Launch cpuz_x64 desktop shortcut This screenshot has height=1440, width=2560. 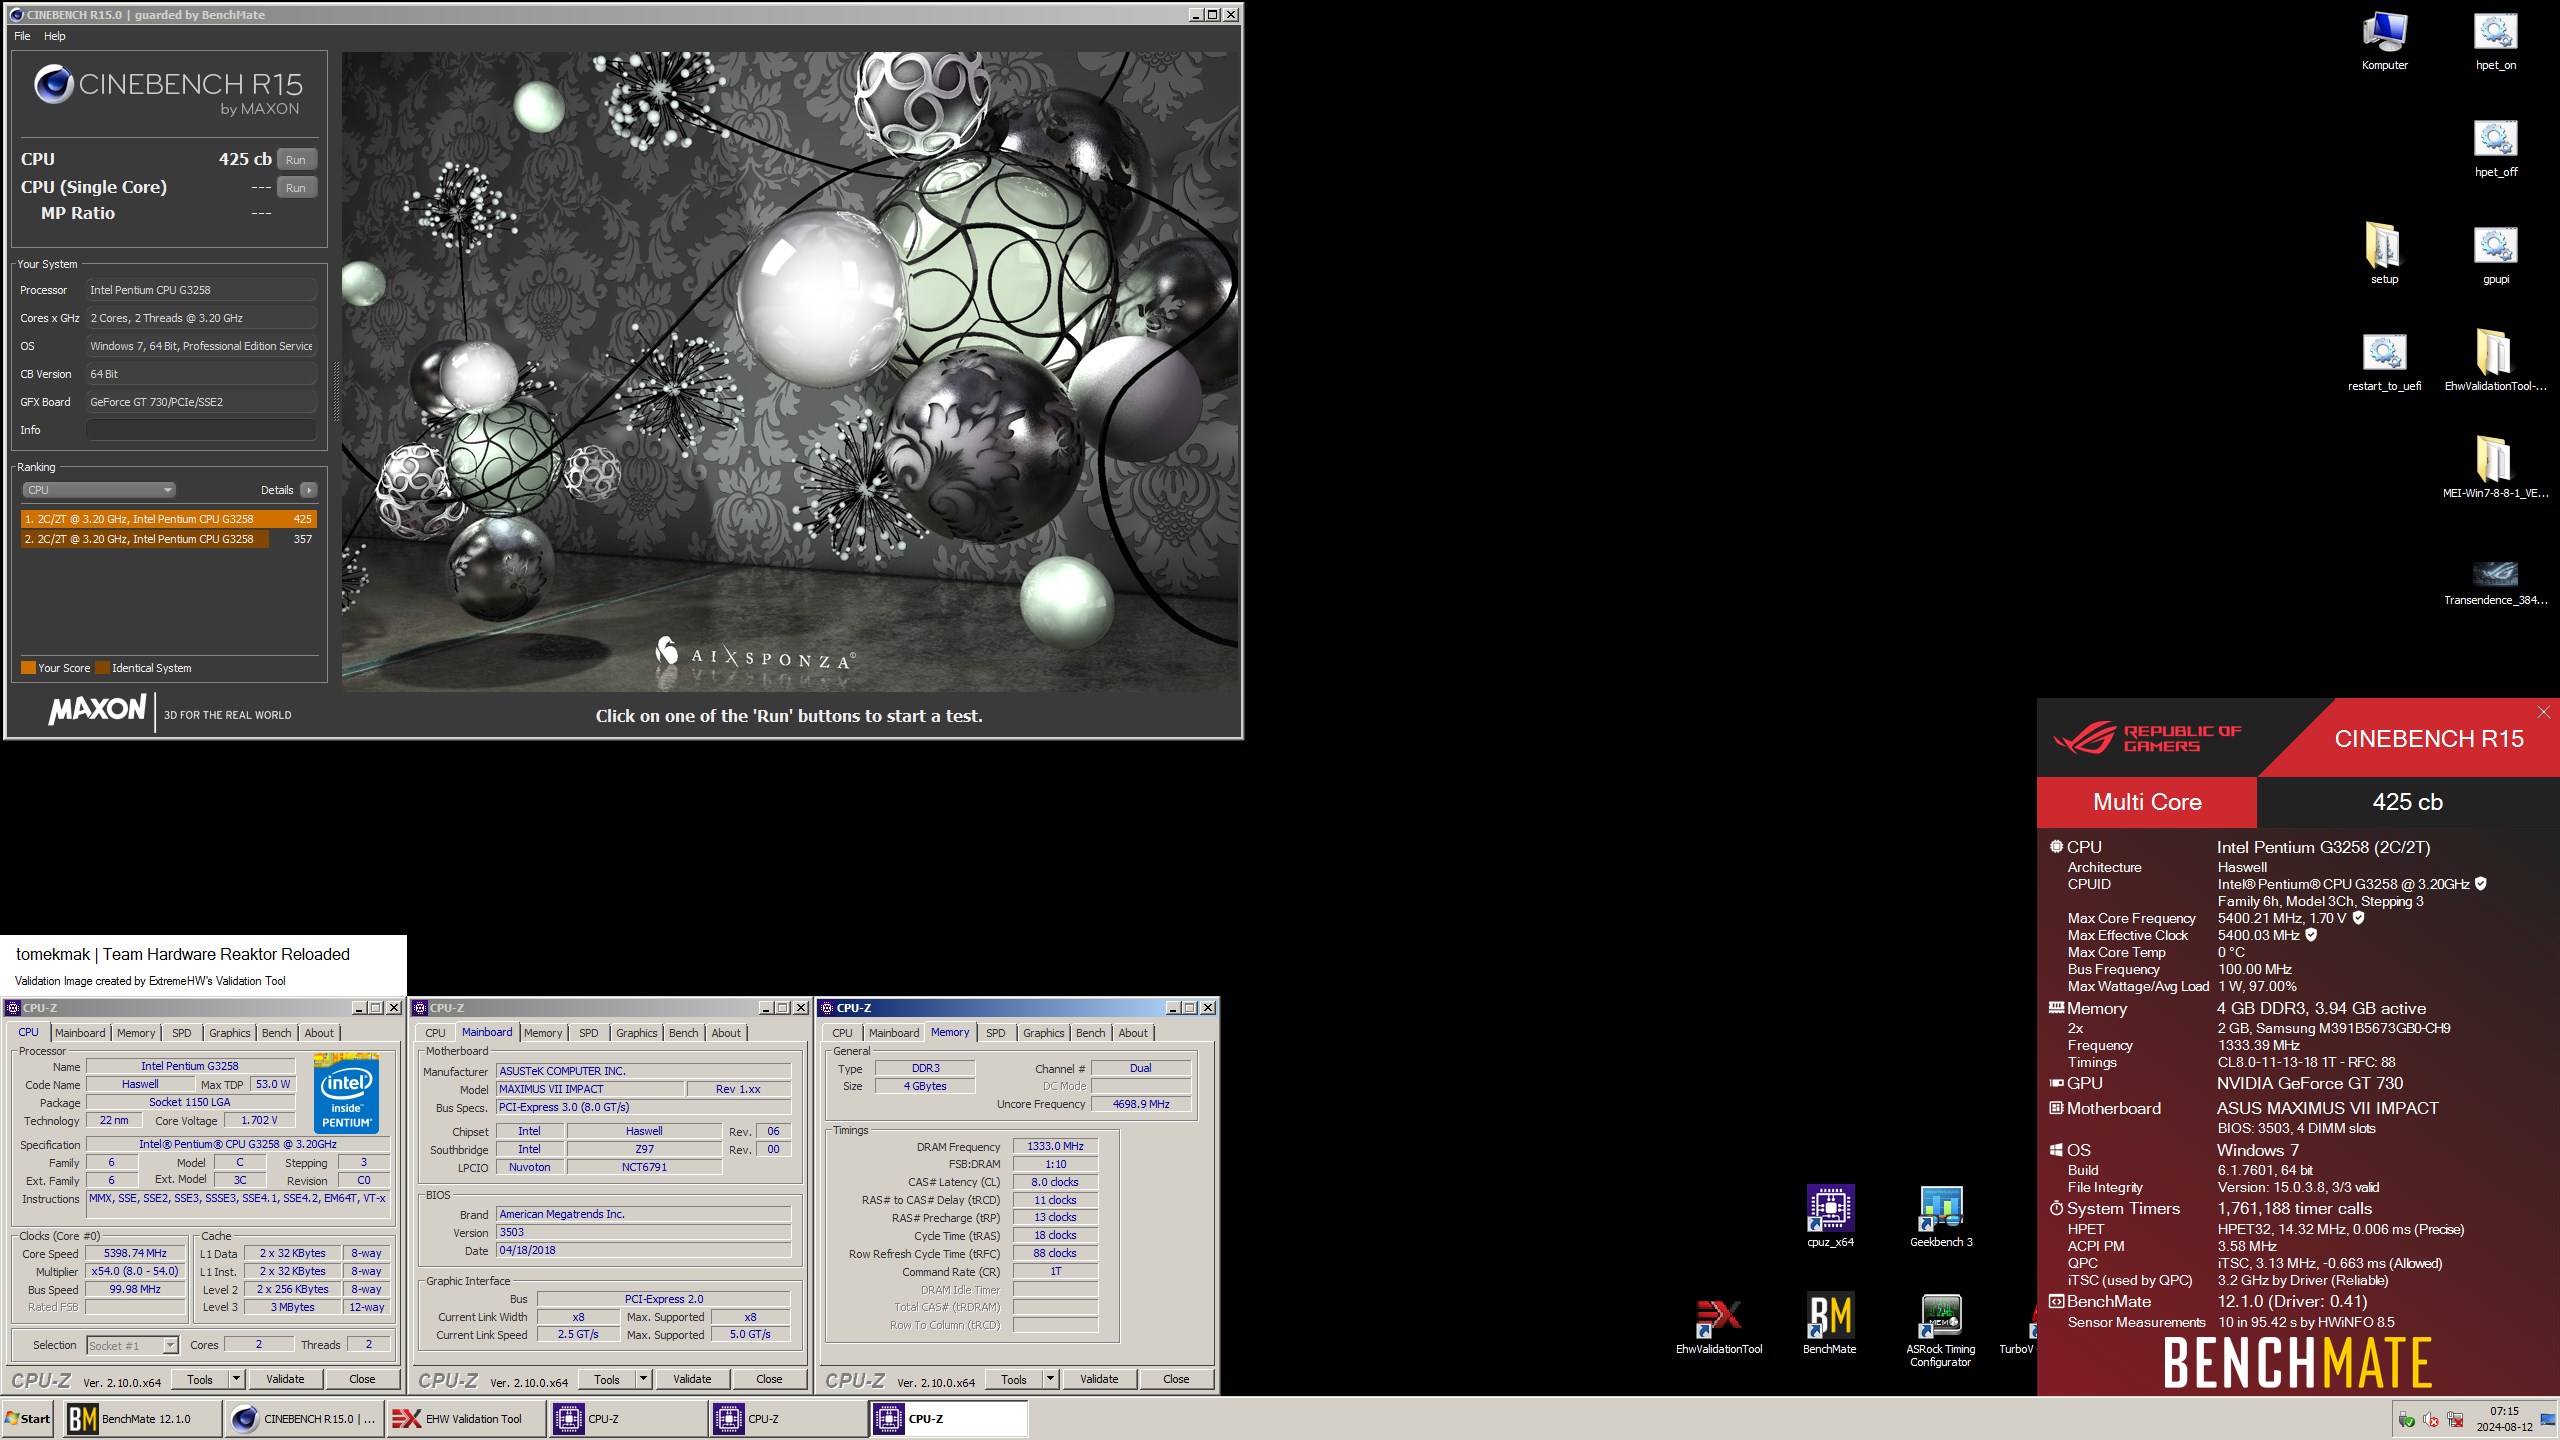click(x=1830, y=1216)
